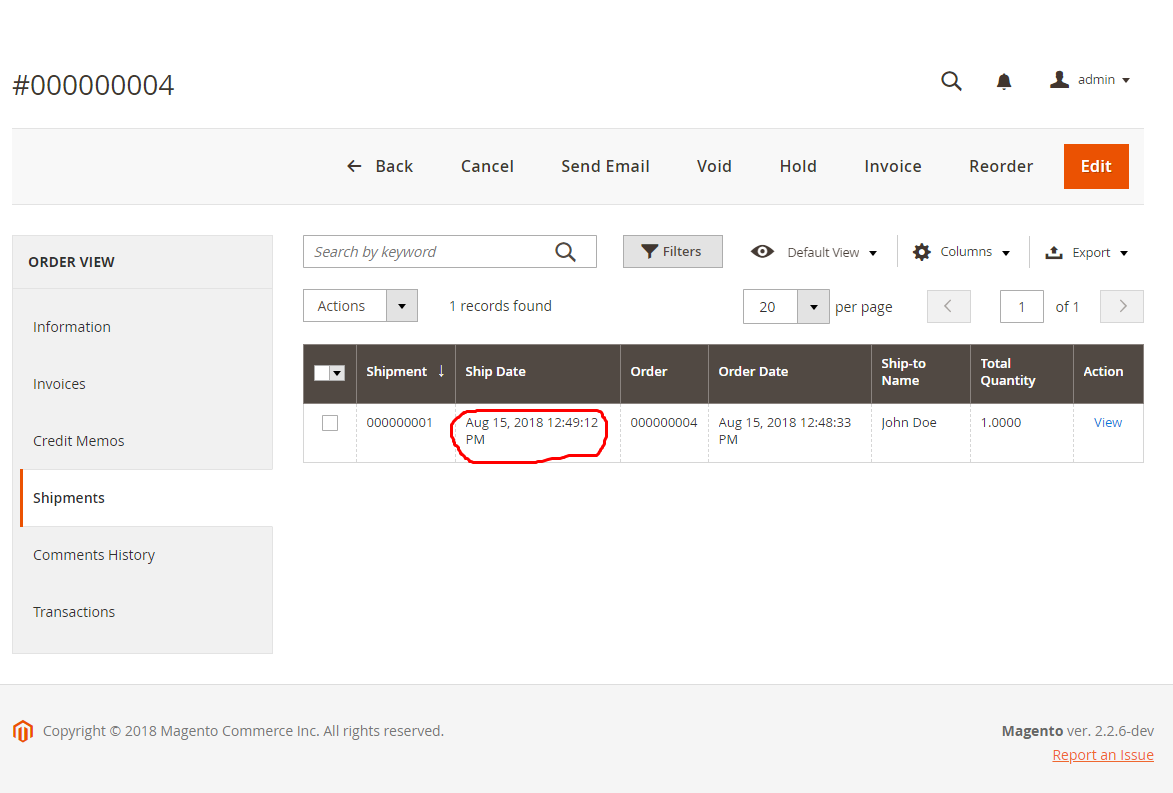Open the View link for shipment 000000001

coord(1107,422)
